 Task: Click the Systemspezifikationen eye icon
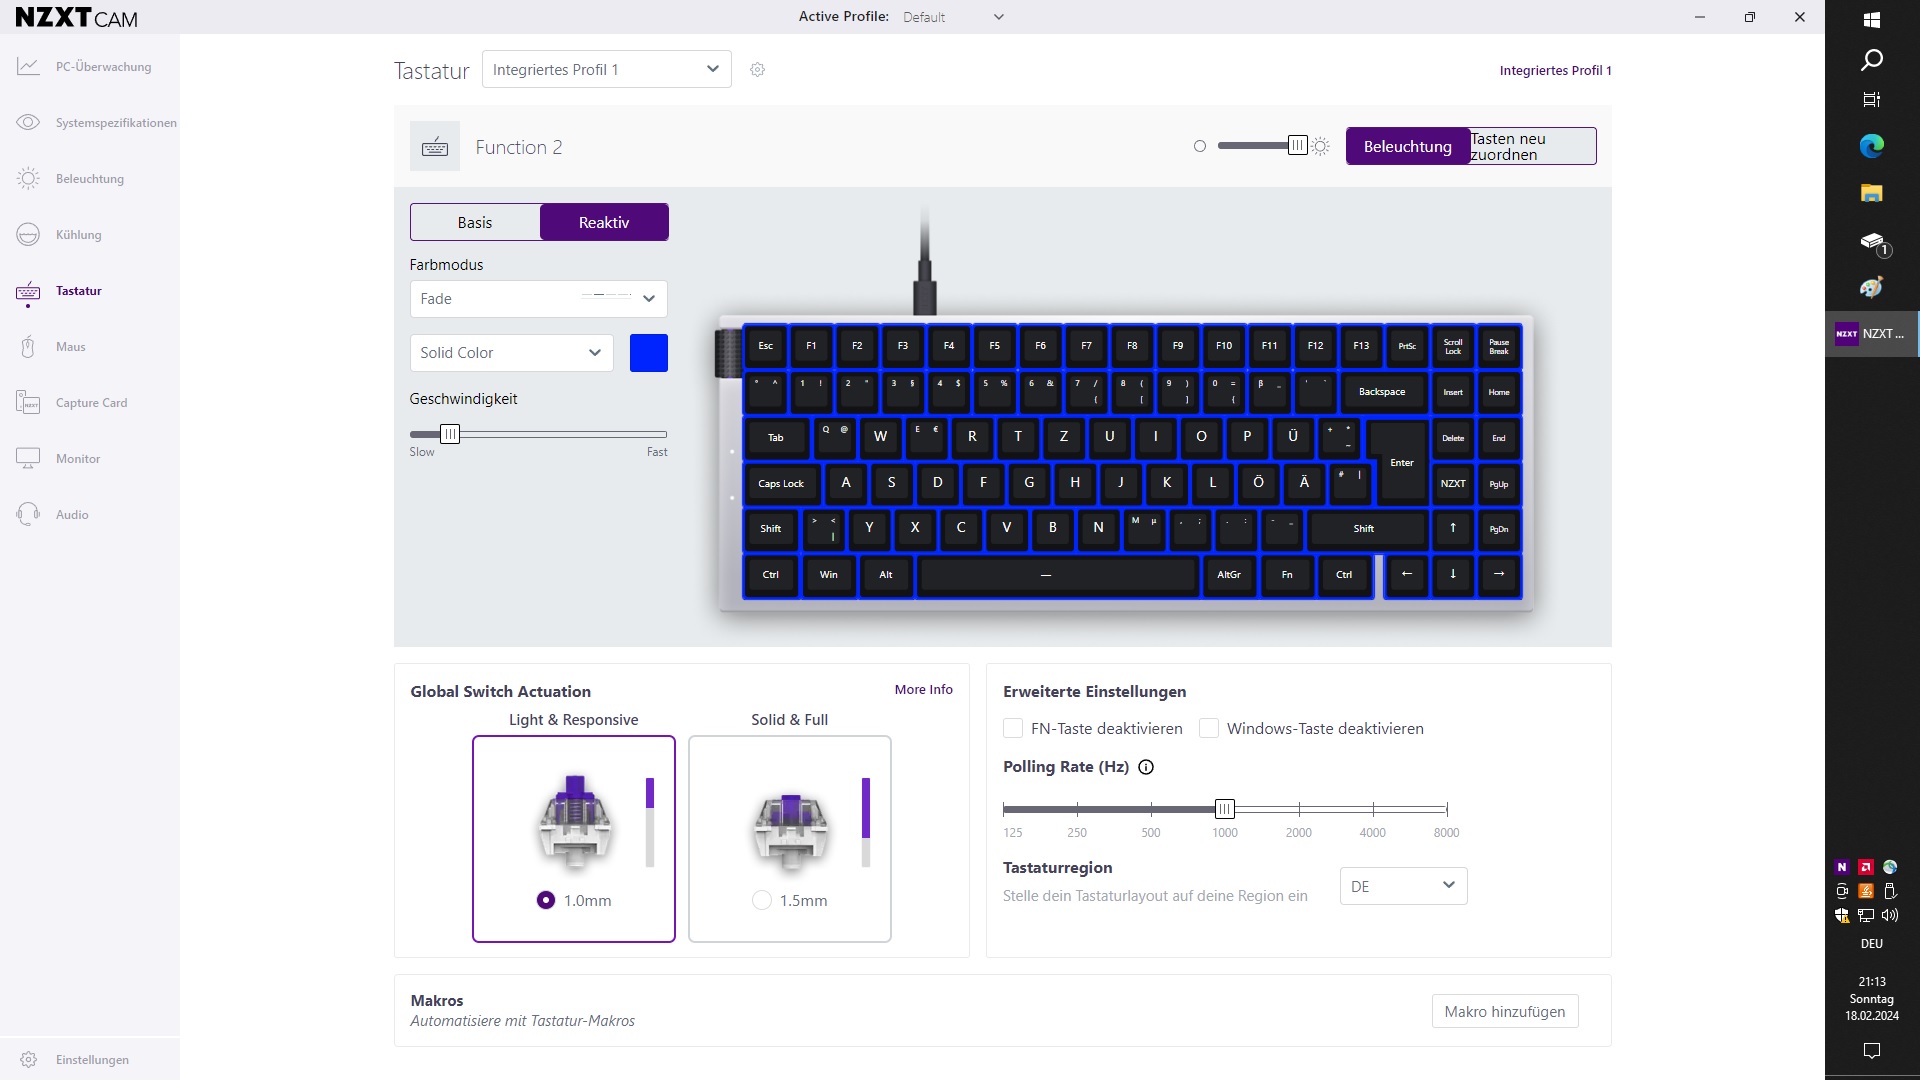pyautogui.click(x=28, y=123)
